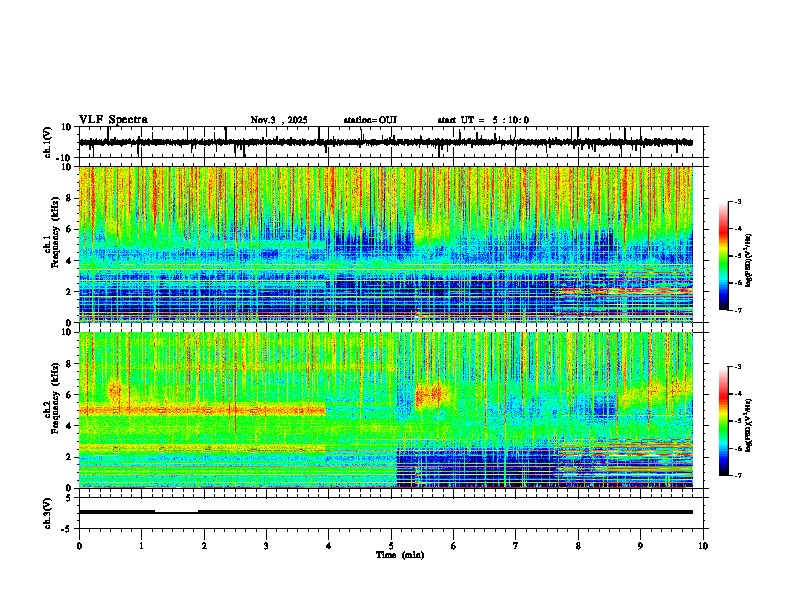Click time axis tick label "9"
The width and height of the screenshot is (792, 612).
pyautogui.click(x=640, y=546)
